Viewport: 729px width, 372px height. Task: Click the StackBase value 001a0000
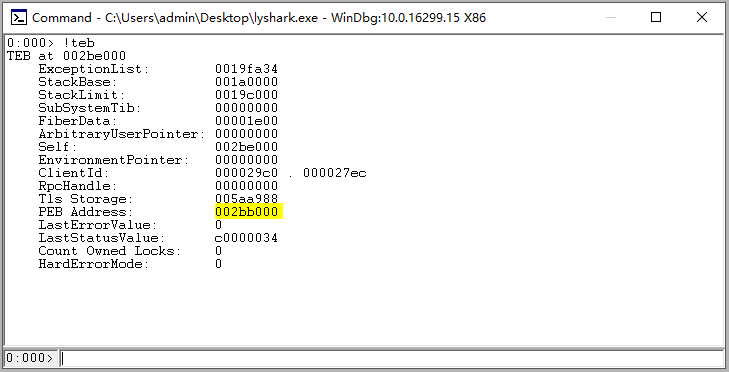pos(246,82)
